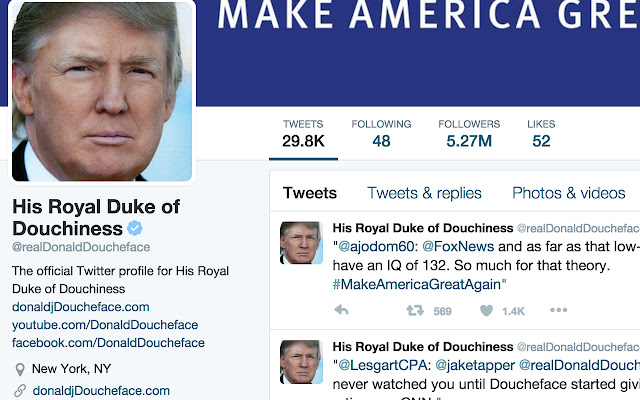This screenshot has width=640, height=400.
Task: Click the location pin icon beside New York
Action: (x=20, y=369)
